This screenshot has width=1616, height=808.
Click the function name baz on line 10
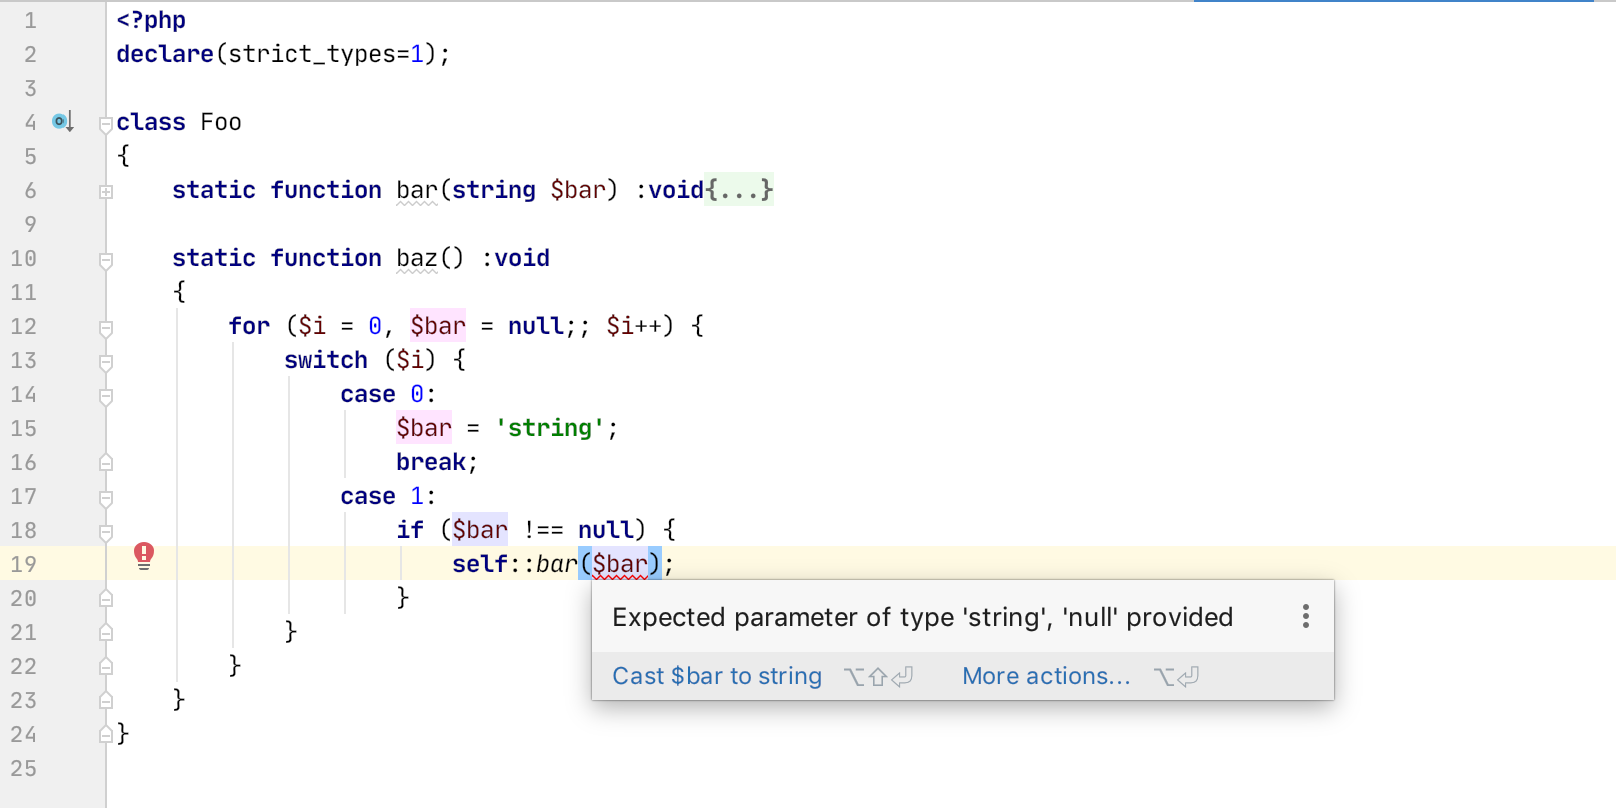(417, 258)
